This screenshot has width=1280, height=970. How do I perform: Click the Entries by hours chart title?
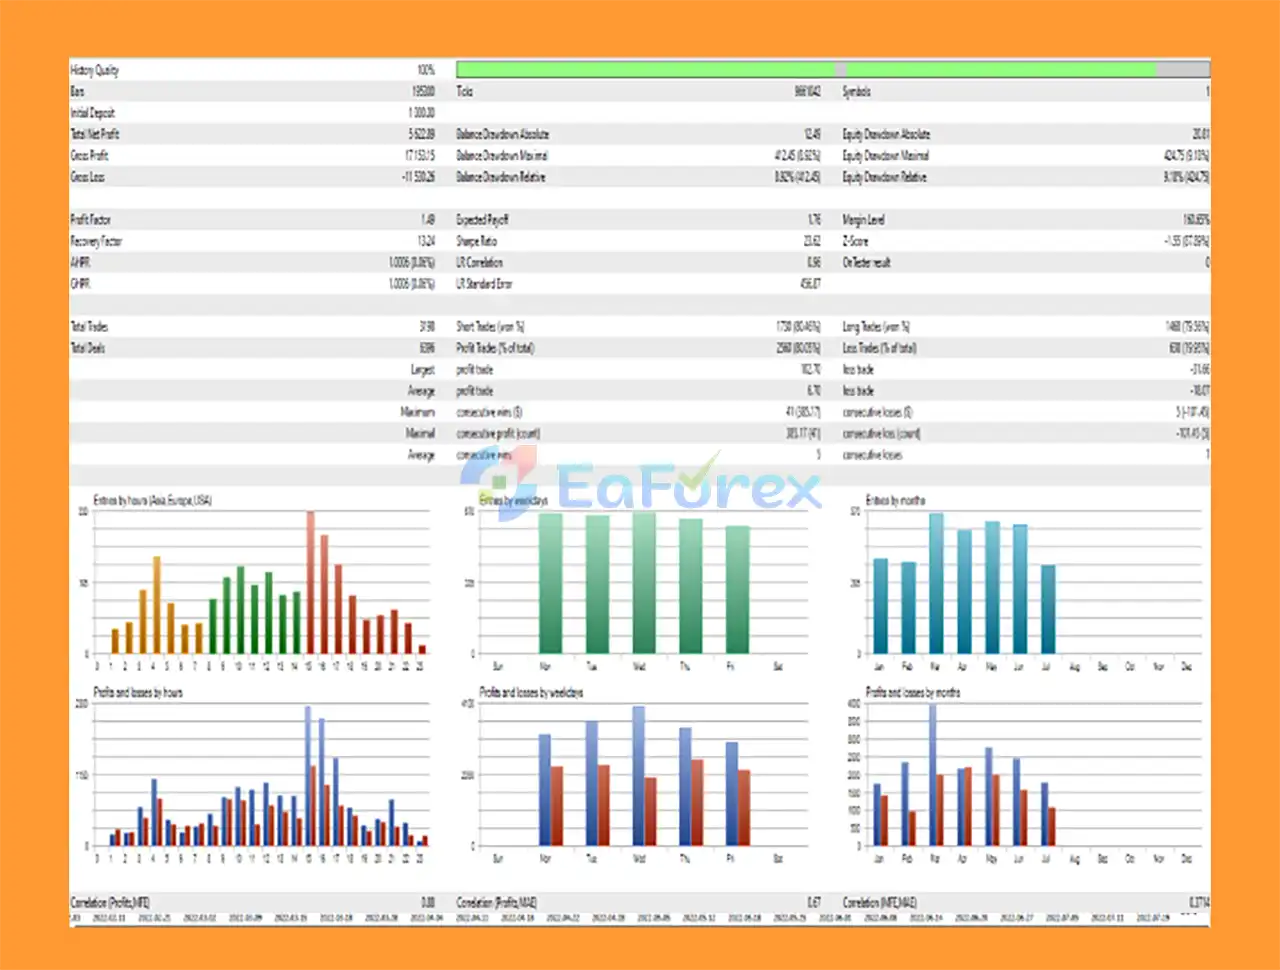click(152, 500)
